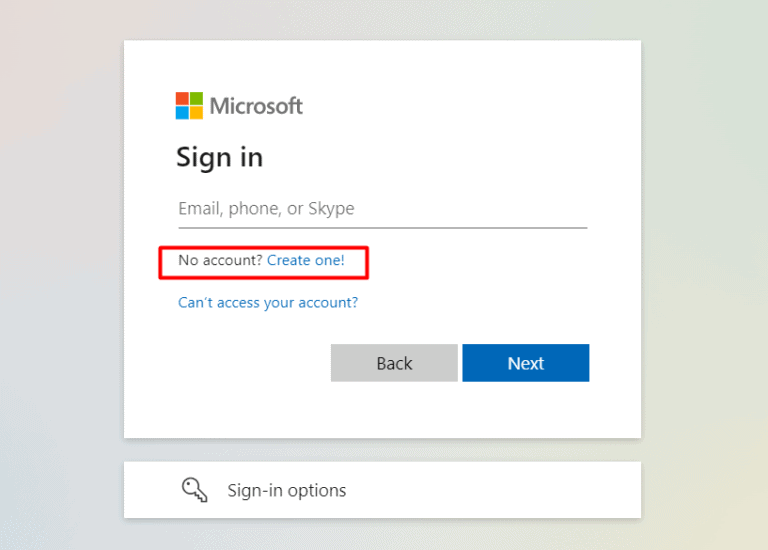Click the green square of Microsoft logo
This screenshot has width=768, height=550.
(196, 98)
